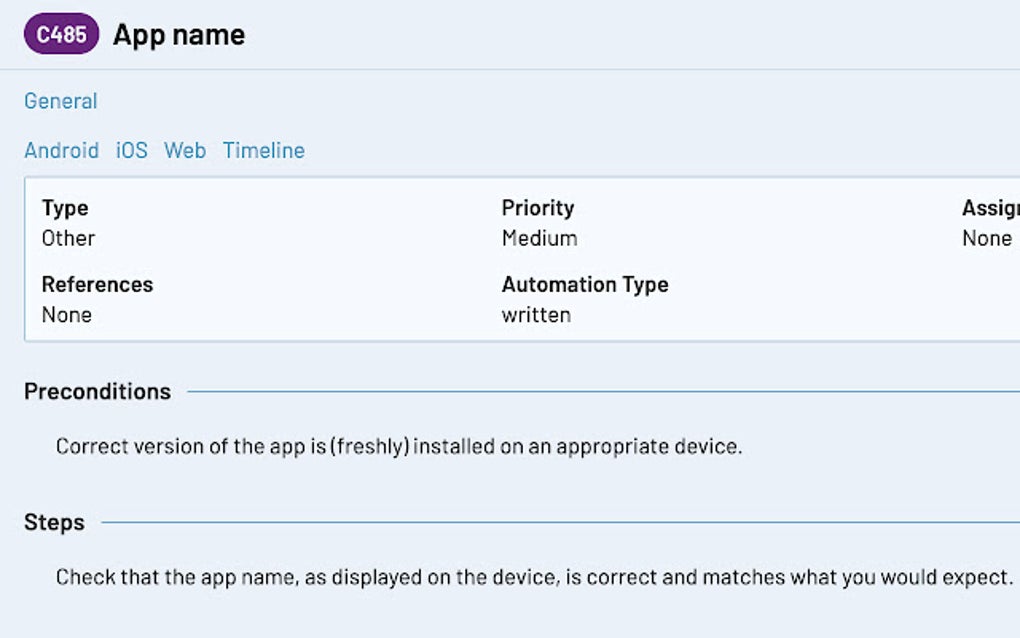
Task: Click the "App name" case title
Action: click(x=179, y=35)
